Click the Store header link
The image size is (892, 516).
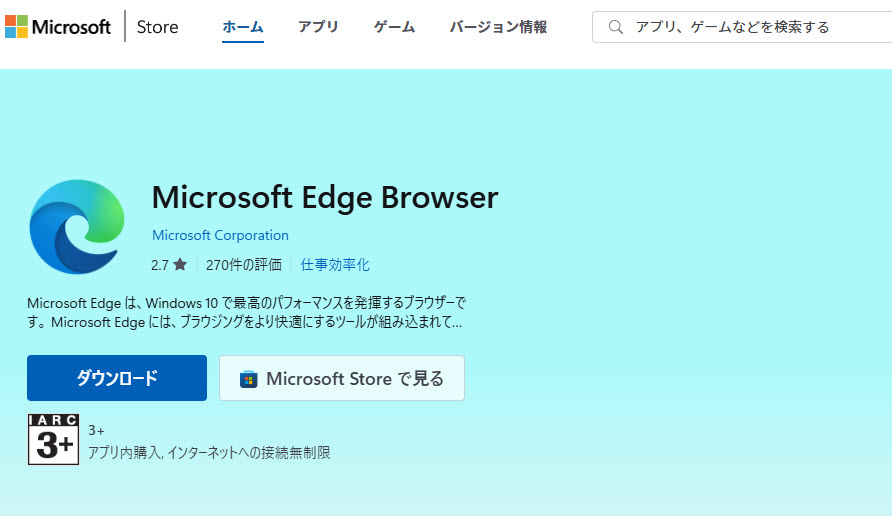(x=157, y=27)
